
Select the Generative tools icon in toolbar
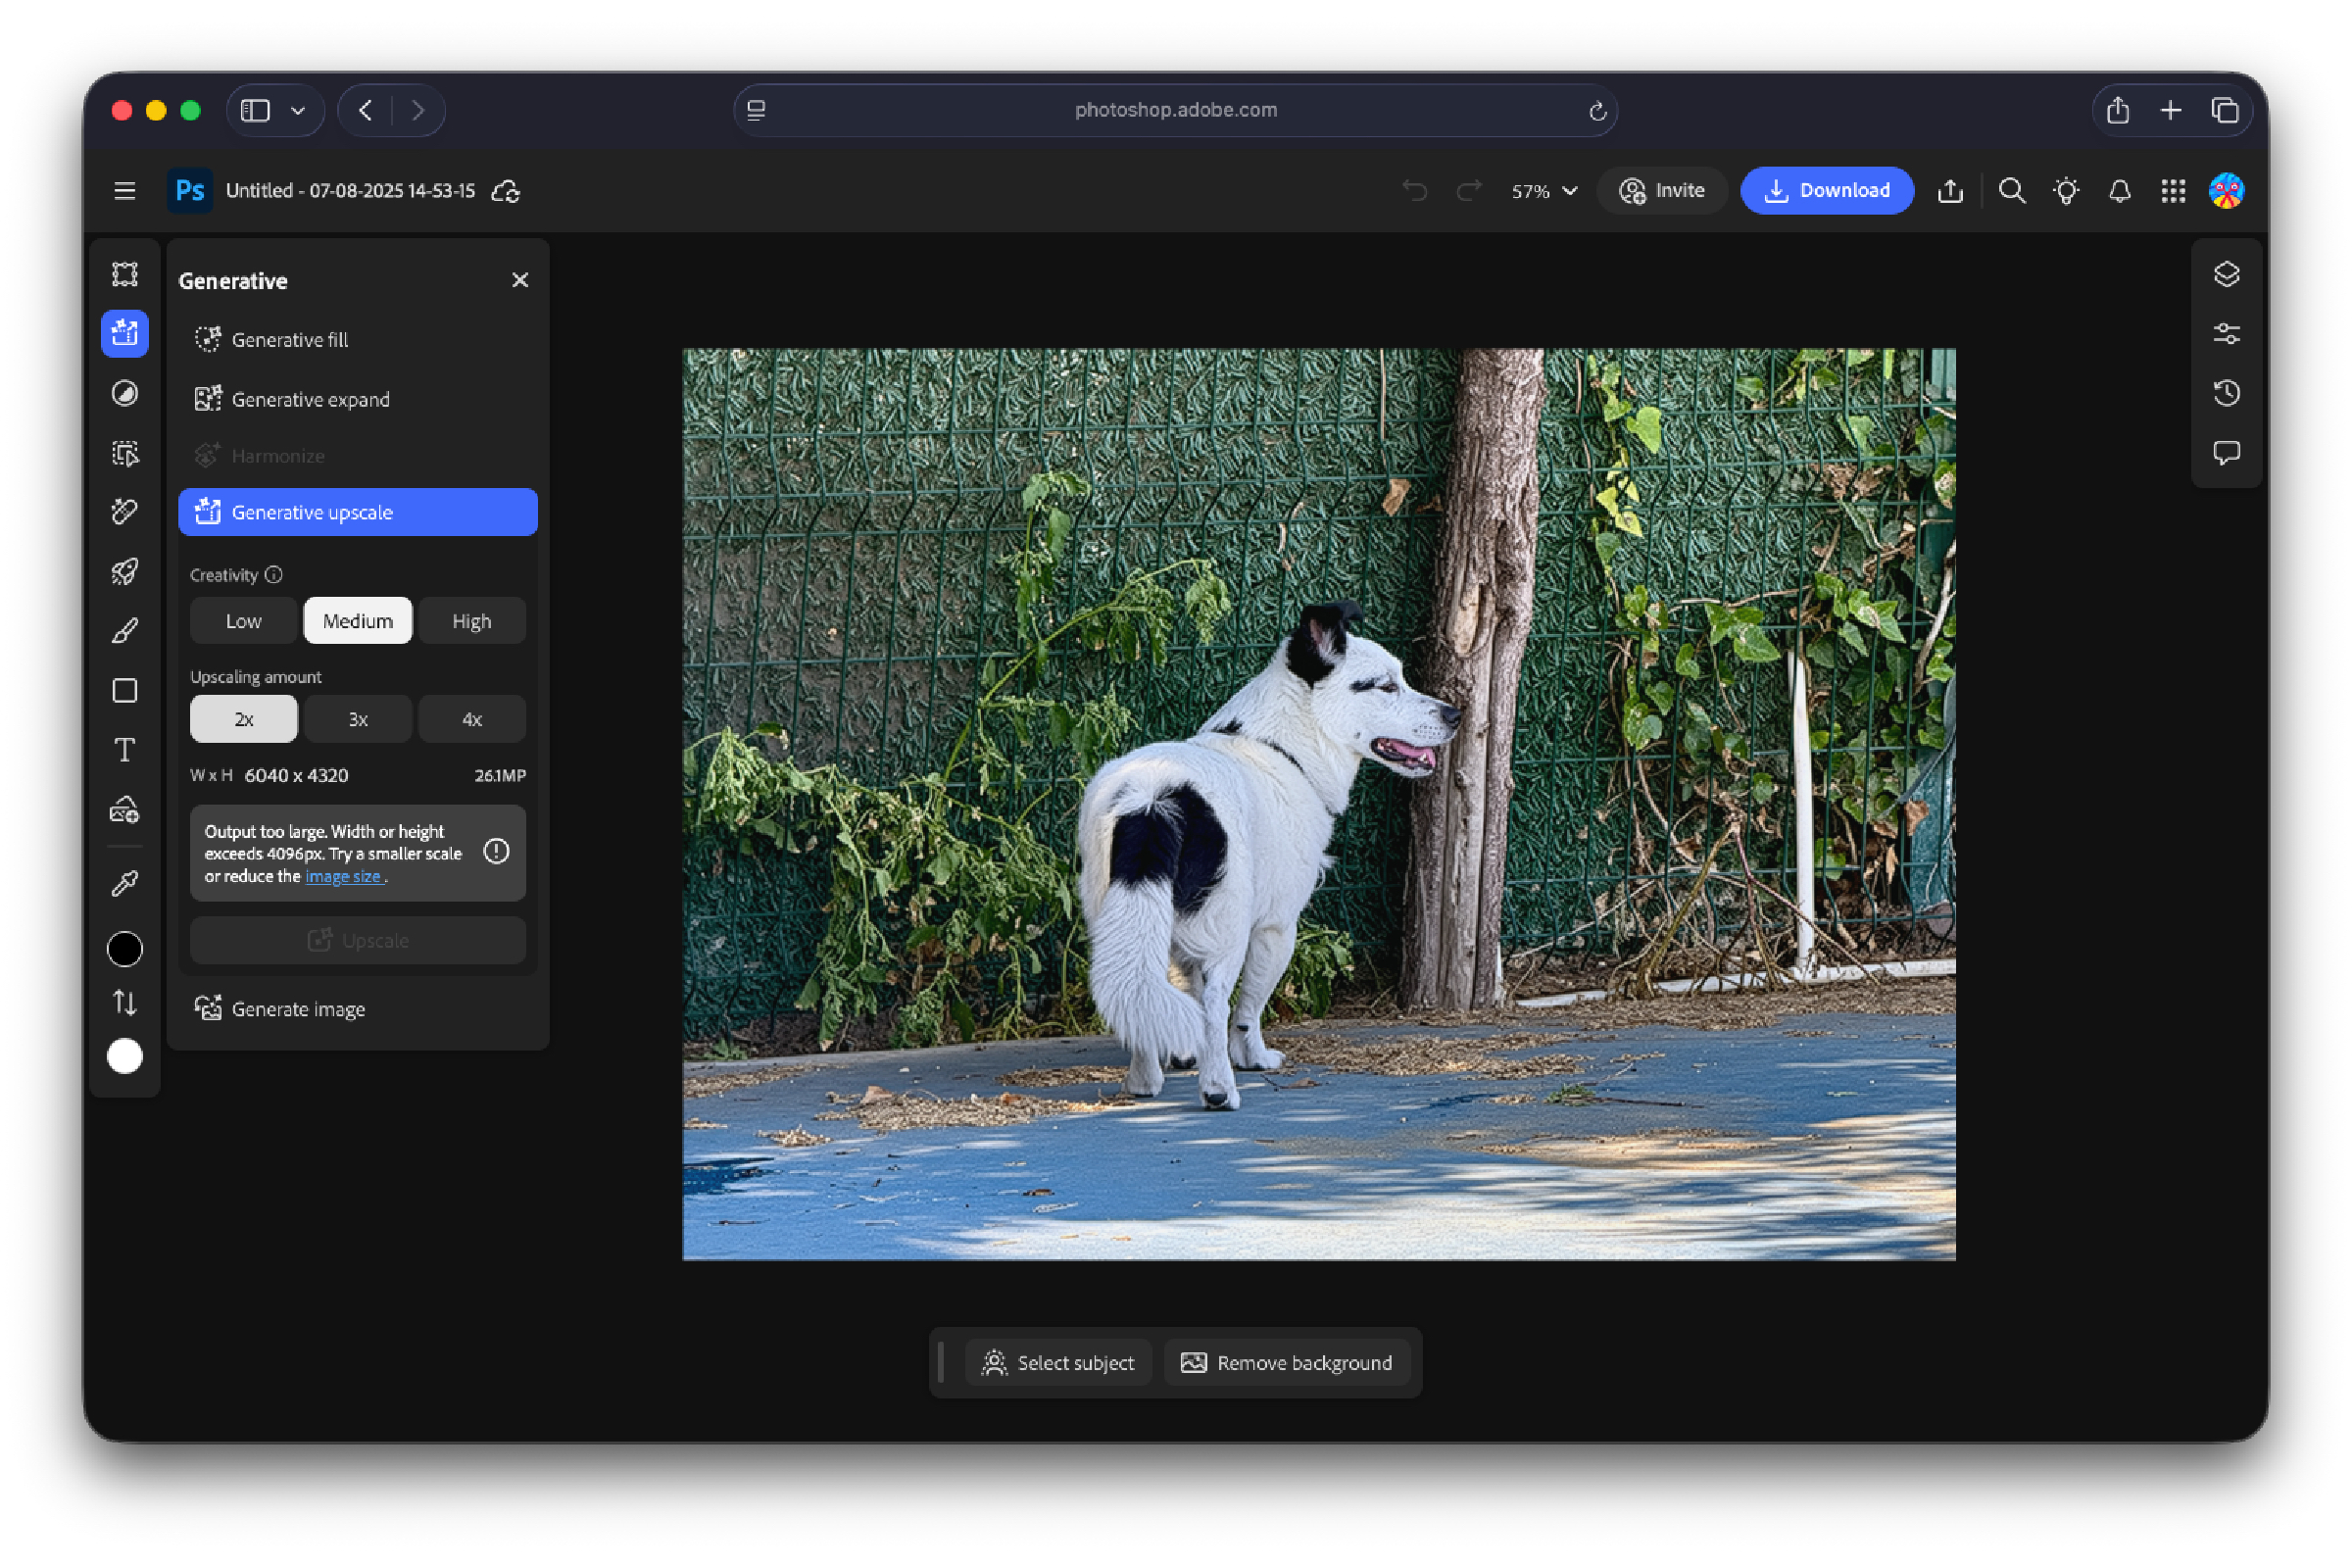tap(124, 333)
